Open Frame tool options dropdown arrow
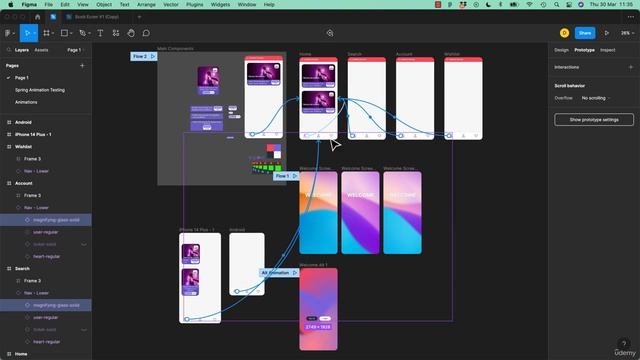 (x=53, y=33)
